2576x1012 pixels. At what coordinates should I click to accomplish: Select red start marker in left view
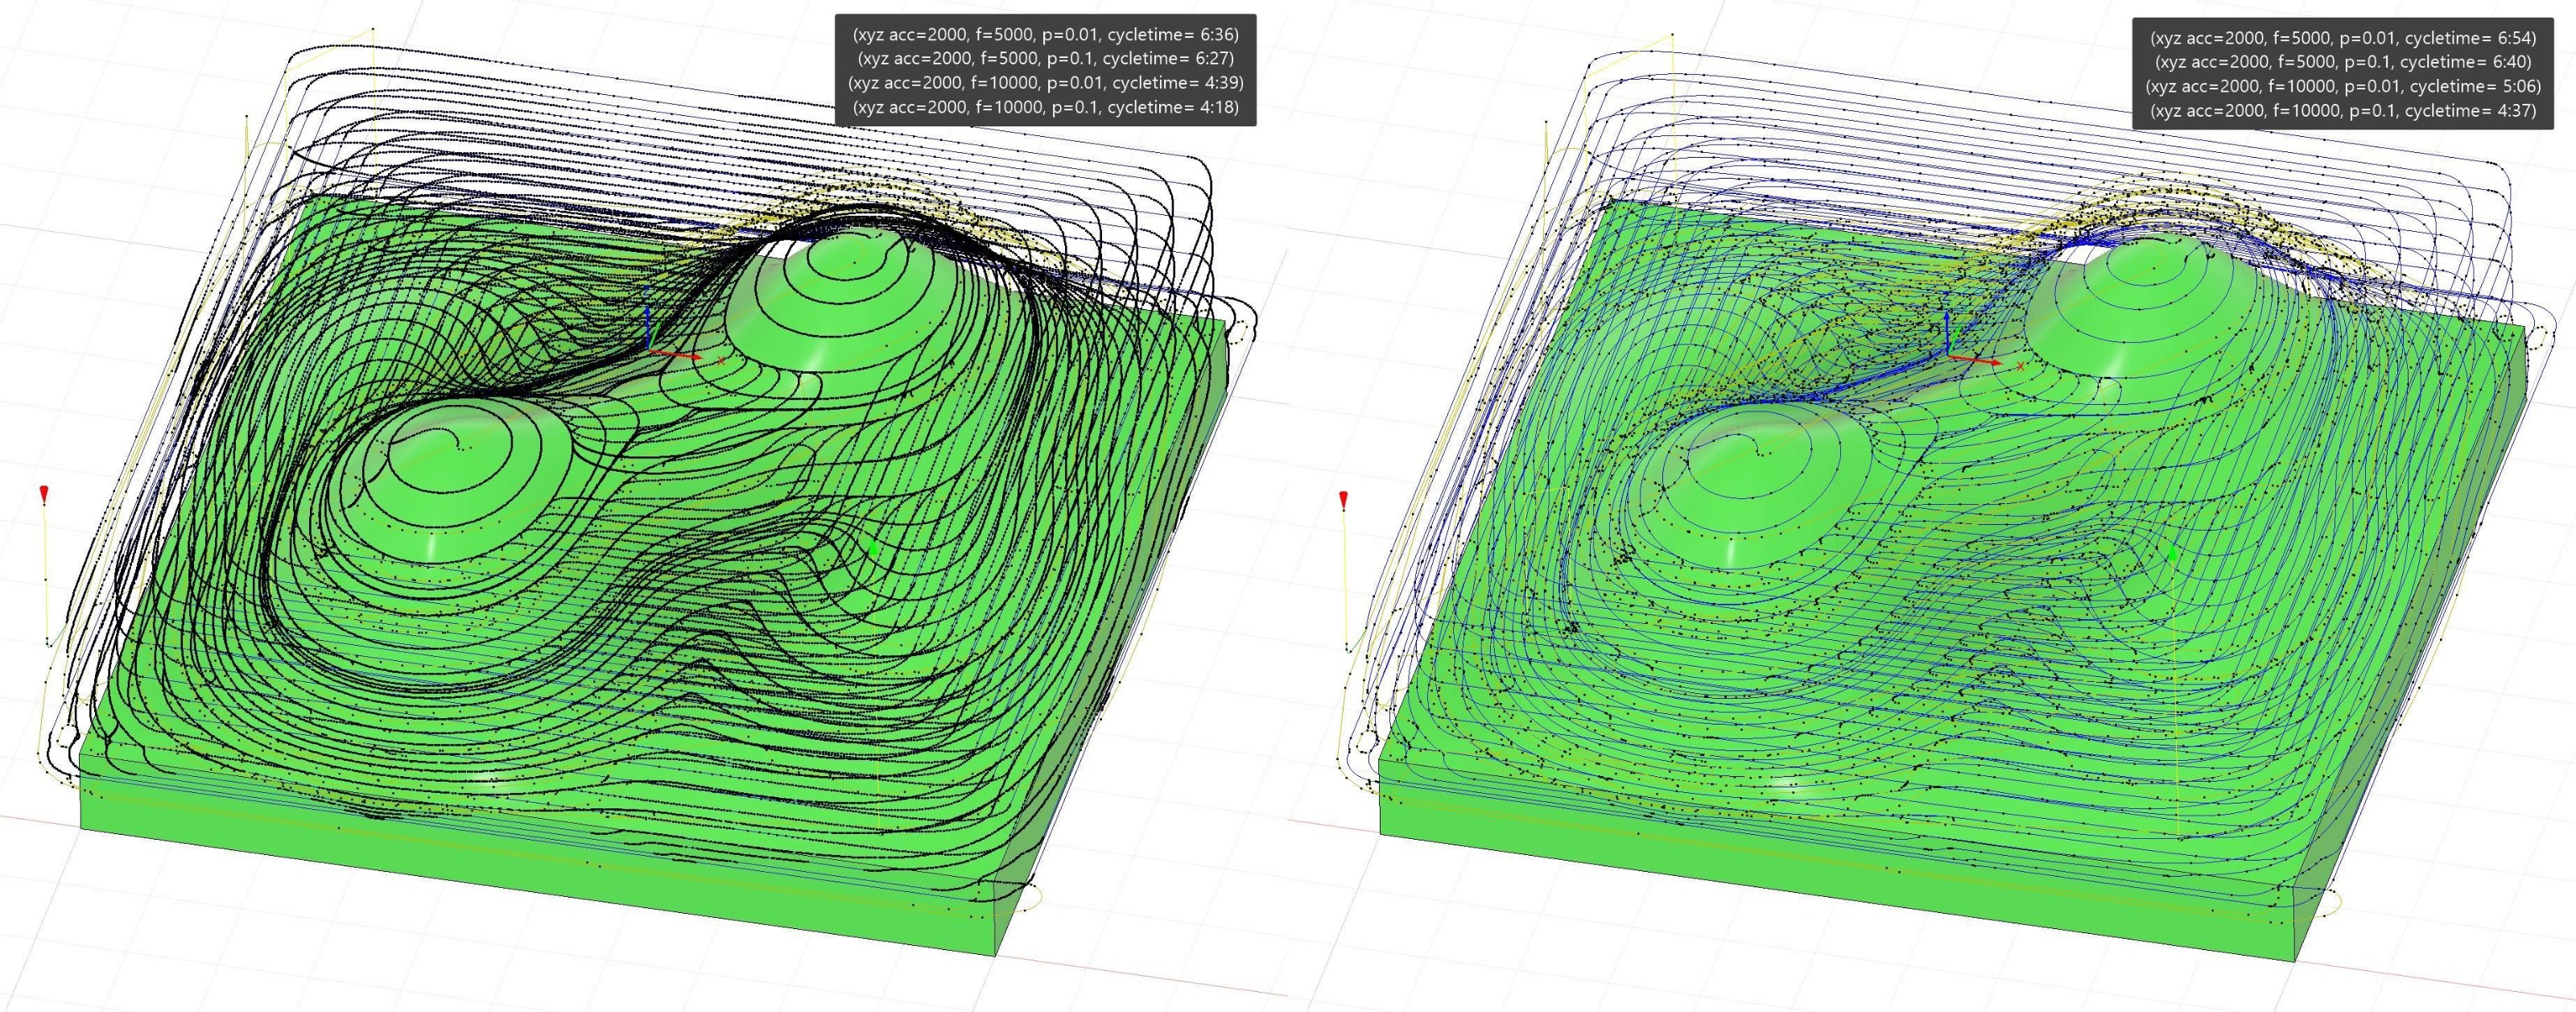tap(44, 494)
